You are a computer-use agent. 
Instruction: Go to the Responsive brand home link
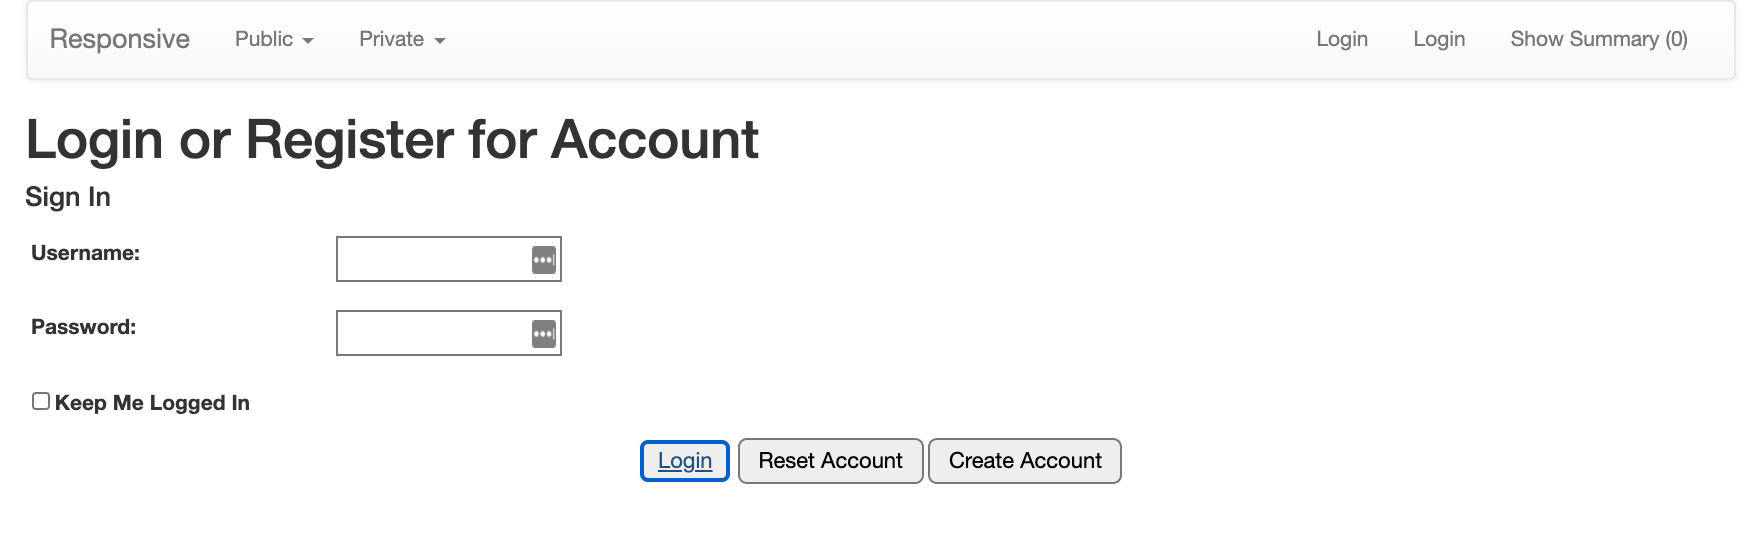pos(120,39)
